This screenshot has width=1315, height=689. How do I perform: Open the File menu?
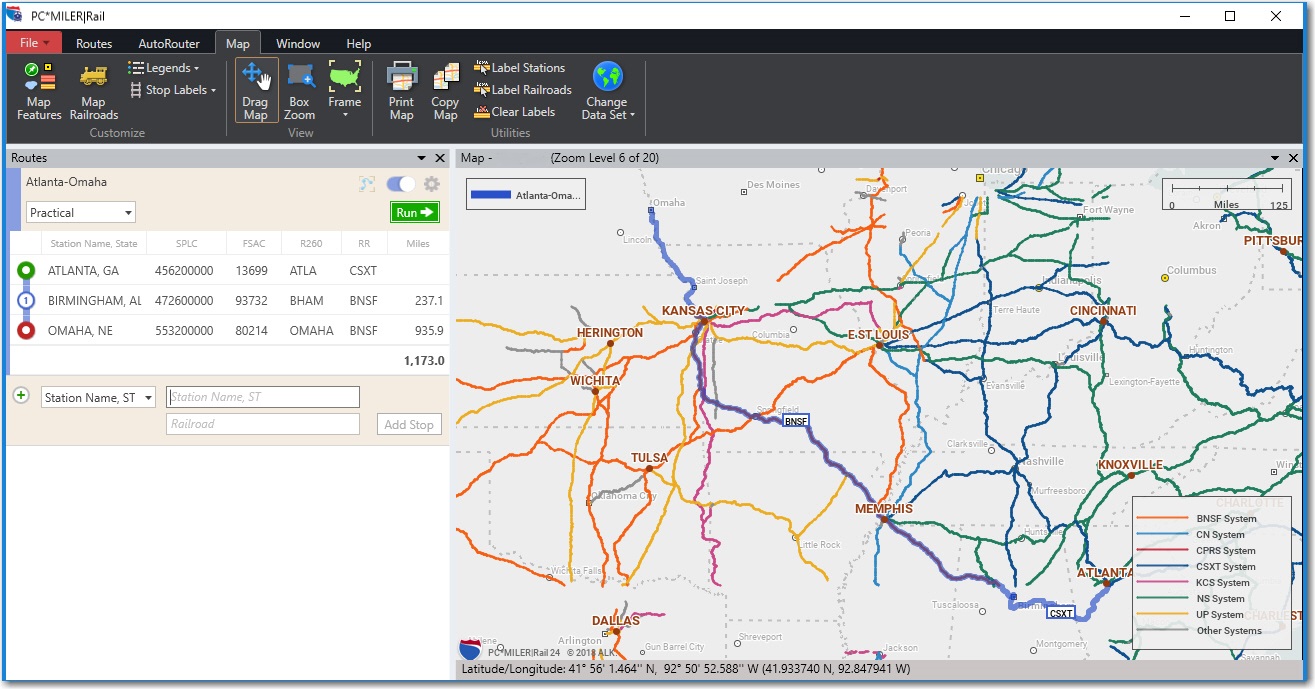[34, 43]
